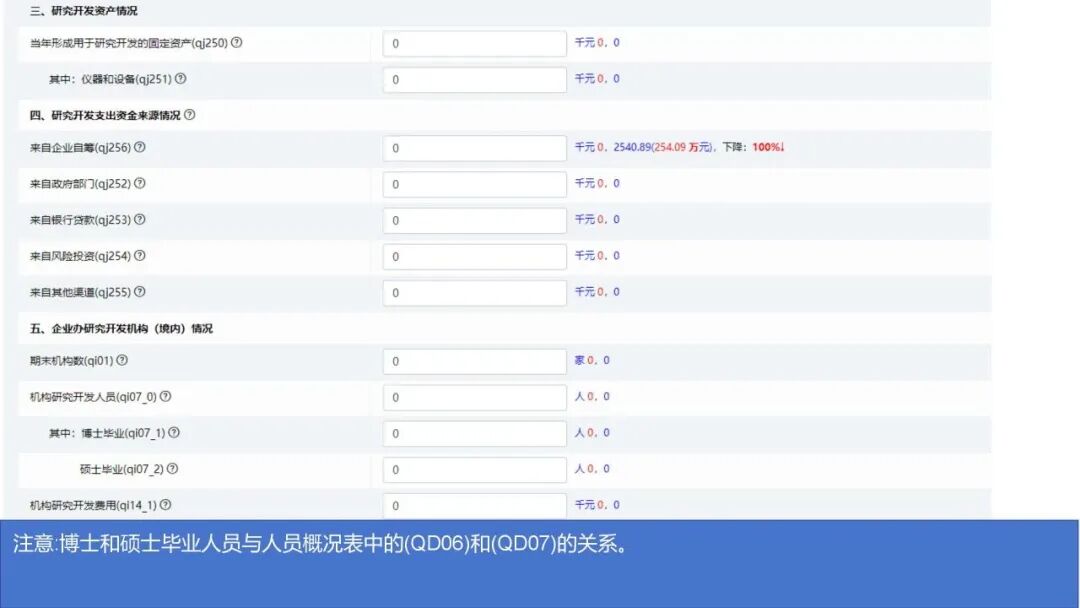Select the qj256 企业自筹 input box
Screen dimensions: 1080x608
tap(473, 147)
